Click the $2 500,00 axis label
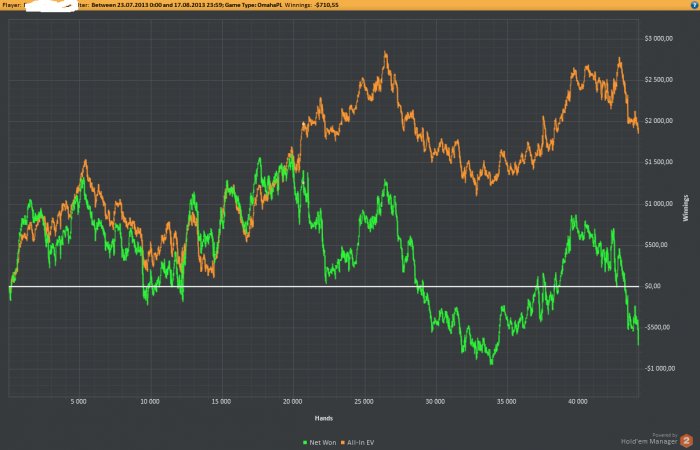Image resolution: width=700 pixels, height=450 pixels. [x=658, y=79]
